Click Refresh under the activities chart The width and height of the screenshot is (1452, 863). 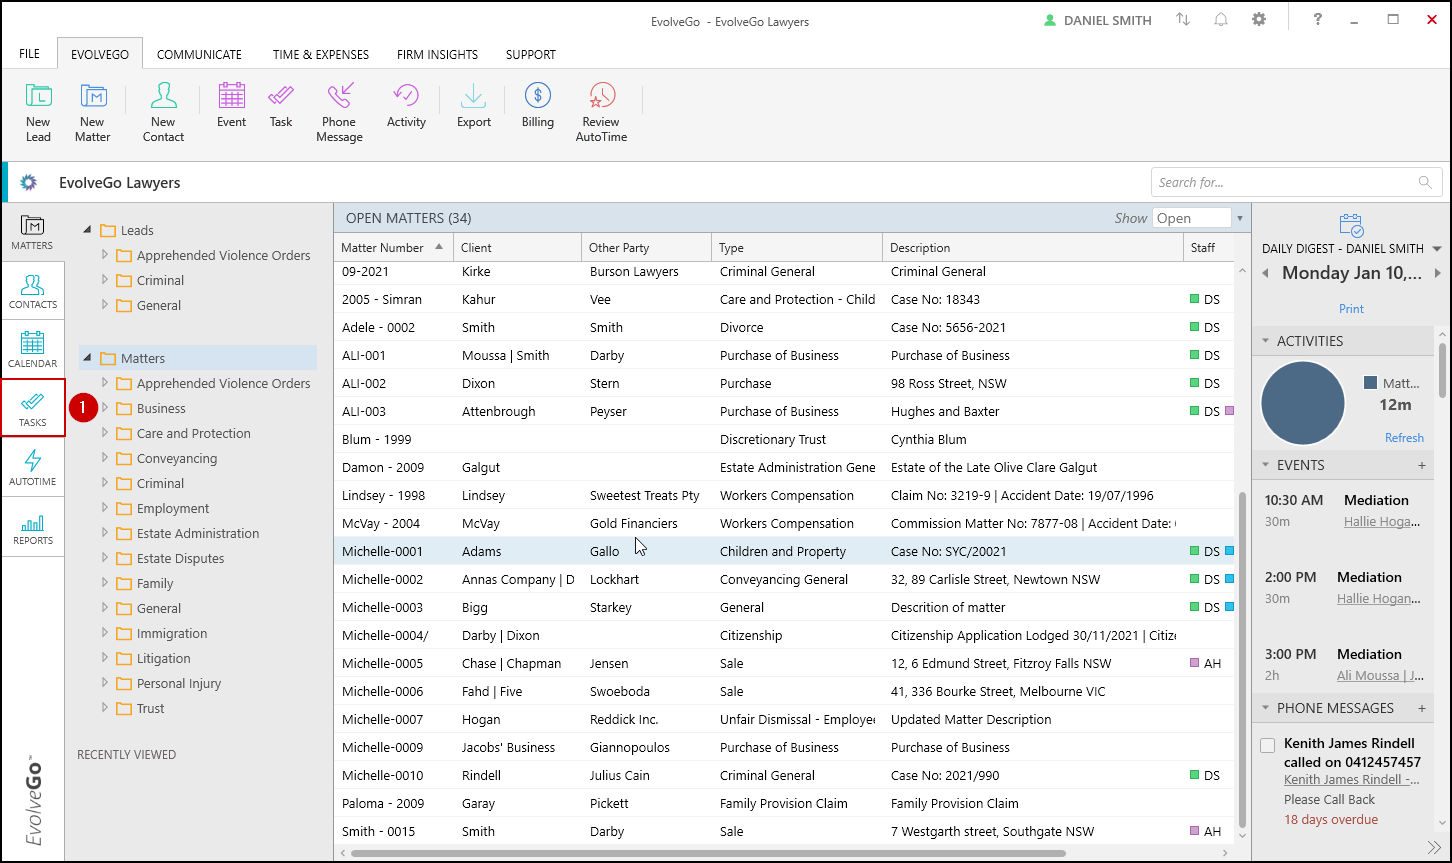click(1403, 438)
